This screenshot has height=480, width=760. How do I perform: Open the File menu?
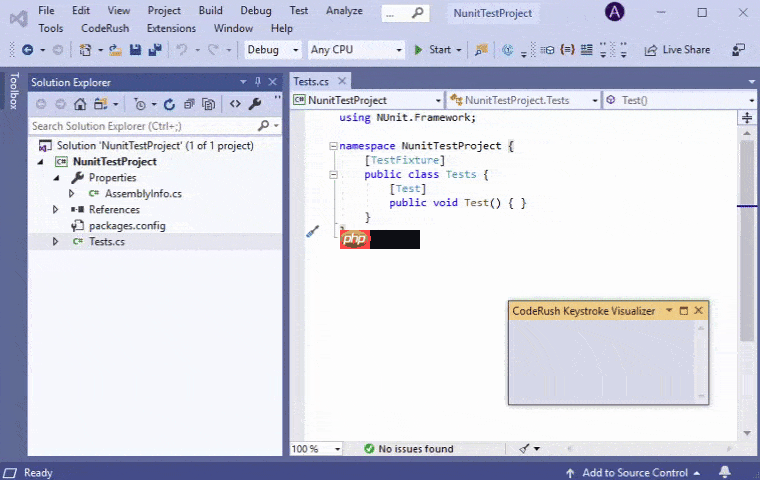point(46,10)
